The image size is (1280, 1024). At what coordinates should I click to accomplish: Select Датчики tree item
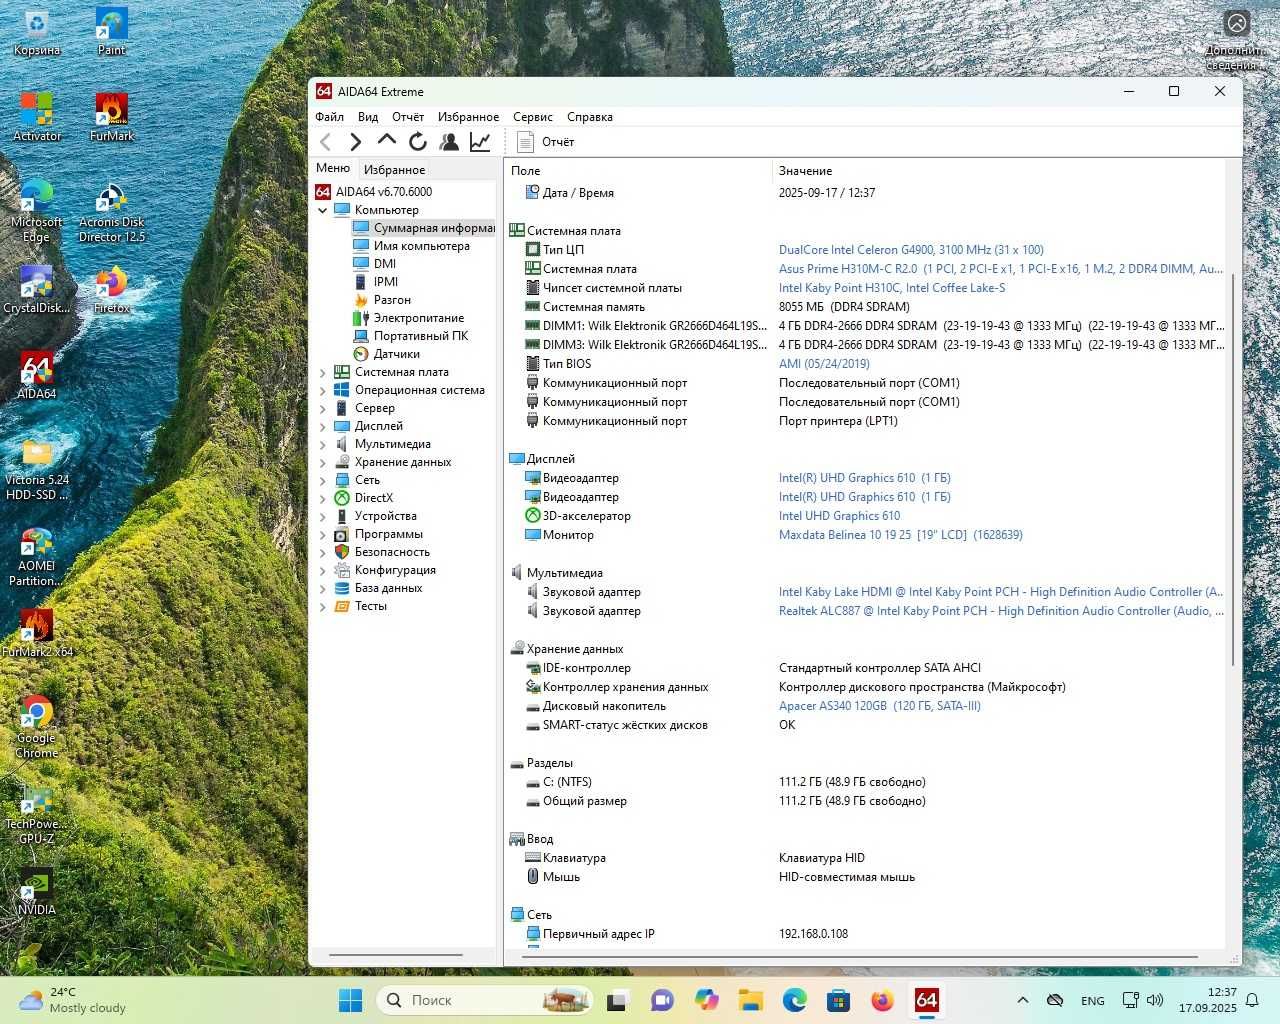387,354
